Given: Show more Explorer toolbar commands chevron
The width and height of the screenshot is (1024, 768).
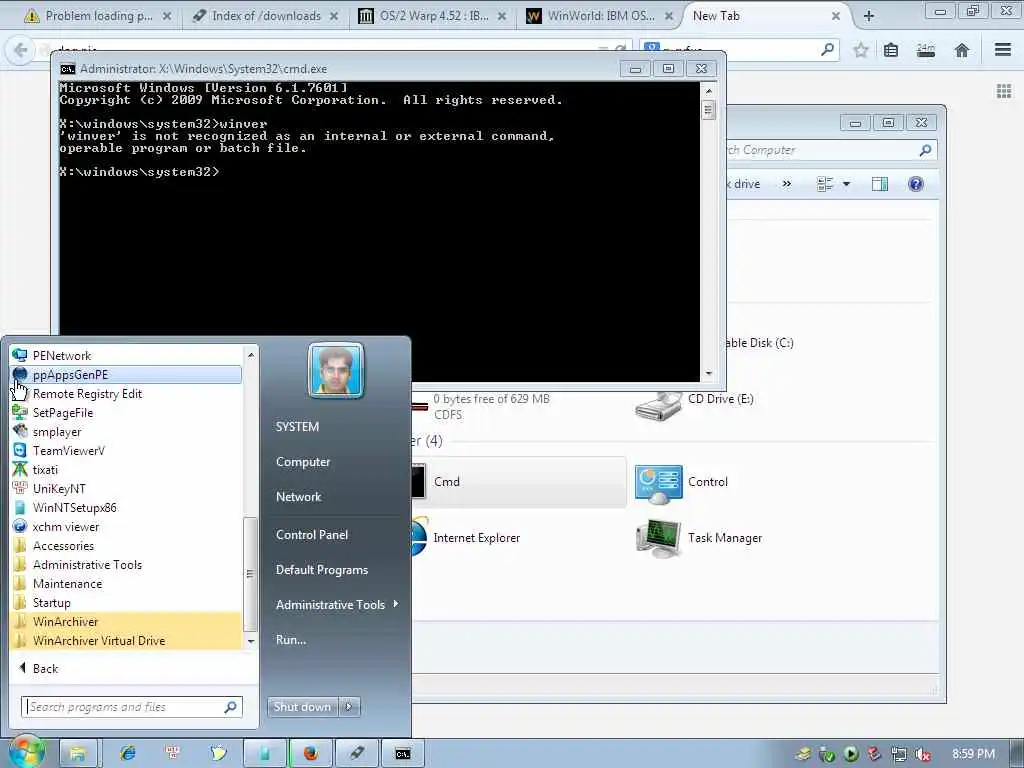Looking at the screenshot, I should coord(786,184).
